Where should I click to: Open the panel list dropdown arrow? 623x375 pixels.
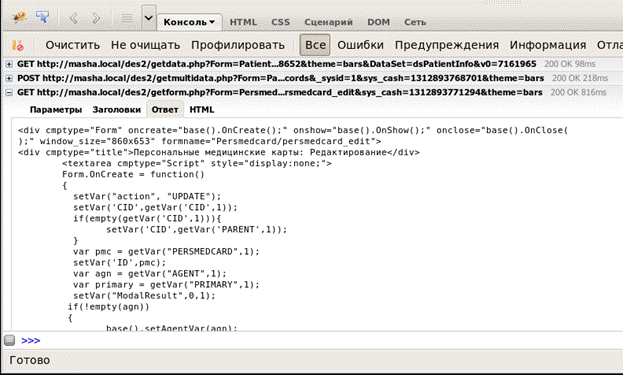click(x=149, y=18)
